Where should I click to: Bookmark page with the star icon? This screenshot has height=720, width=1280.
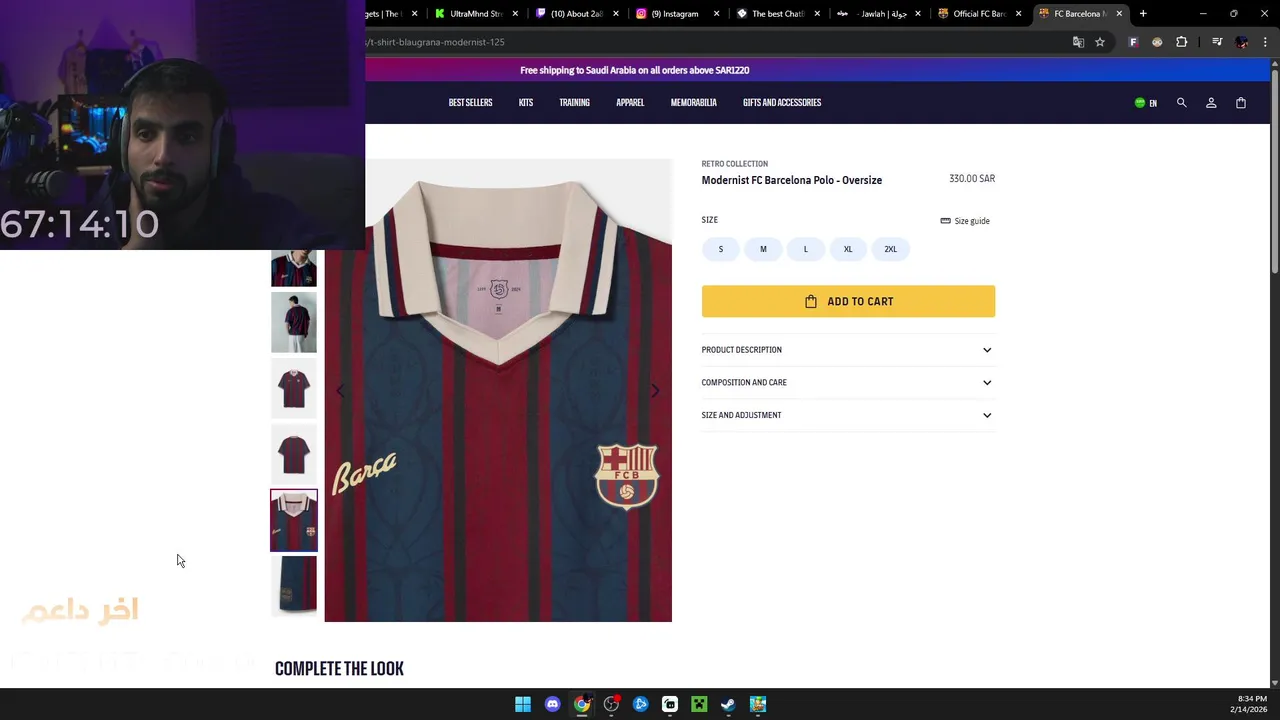pos(1100,42)
